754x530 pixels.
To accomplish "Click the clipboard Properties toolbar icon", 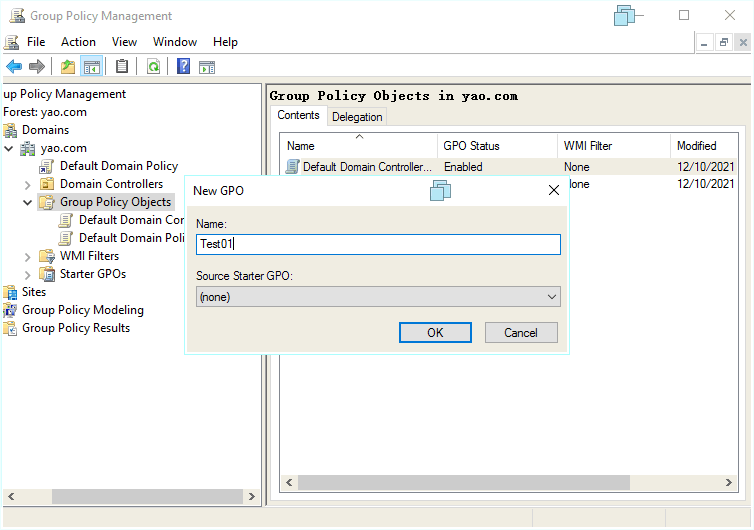I will click(x=122, y=67).
